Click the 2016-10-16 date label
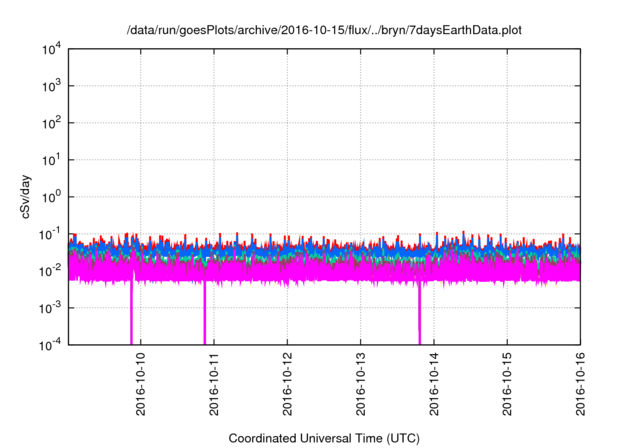 [580, 384]
